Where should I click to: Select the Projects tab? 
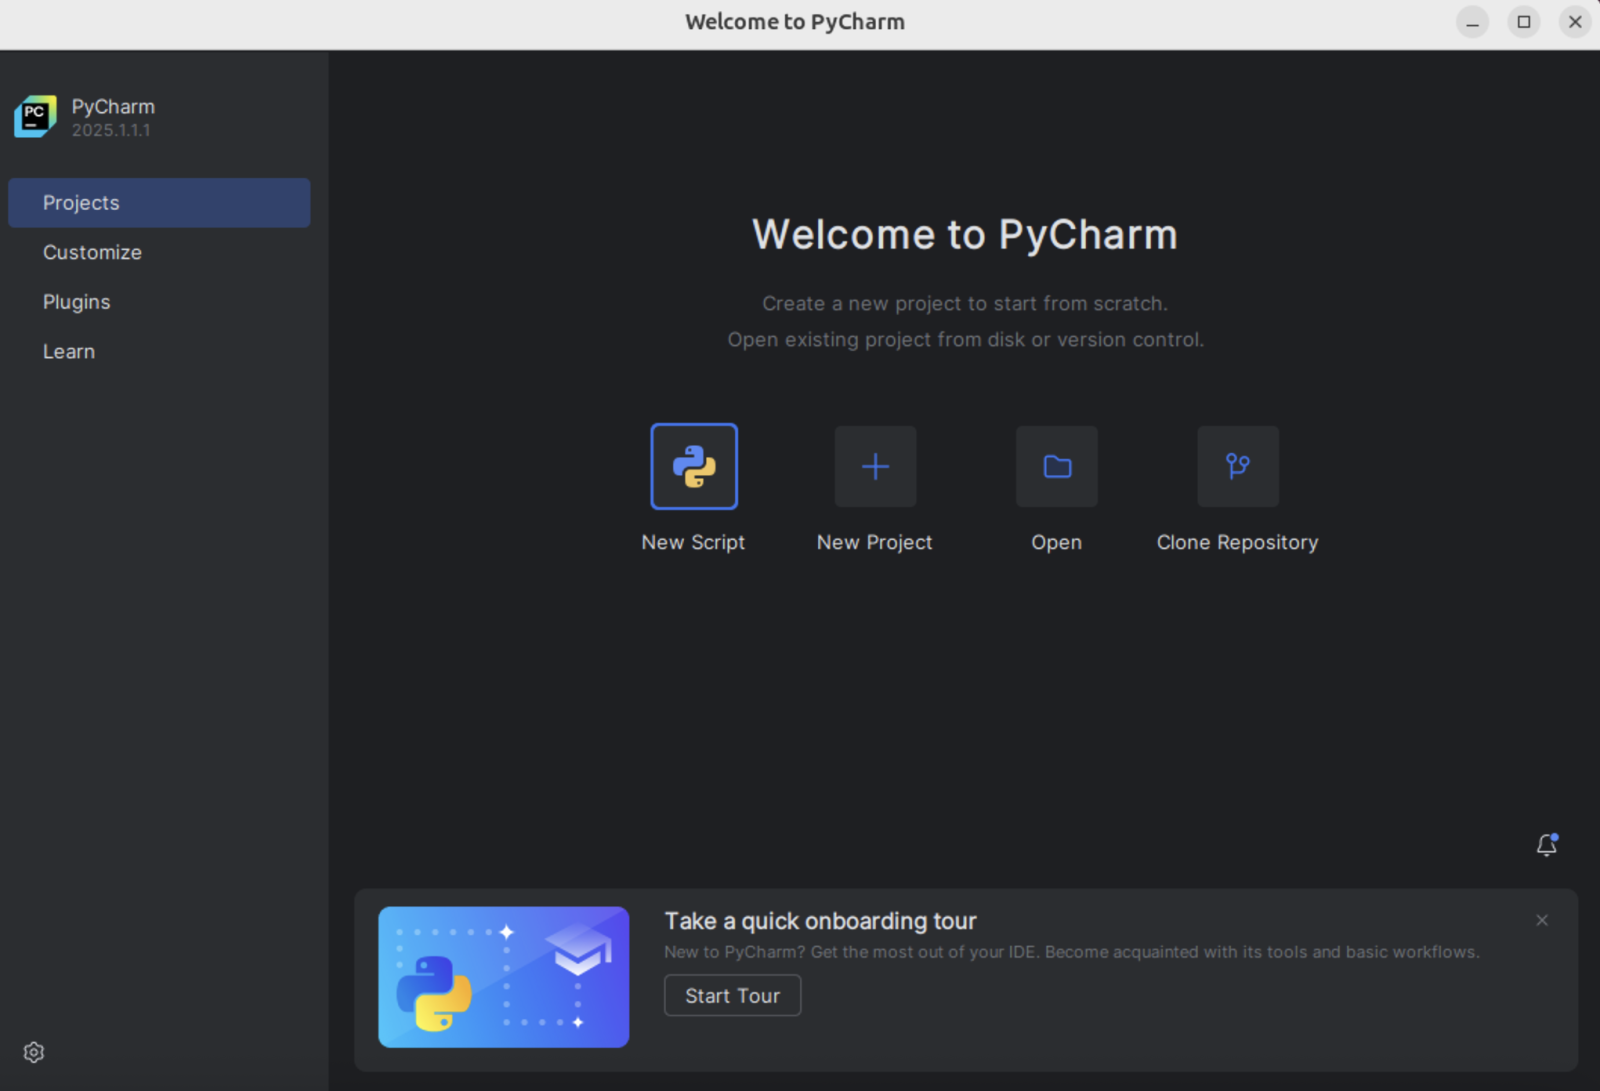coord(159,203)
